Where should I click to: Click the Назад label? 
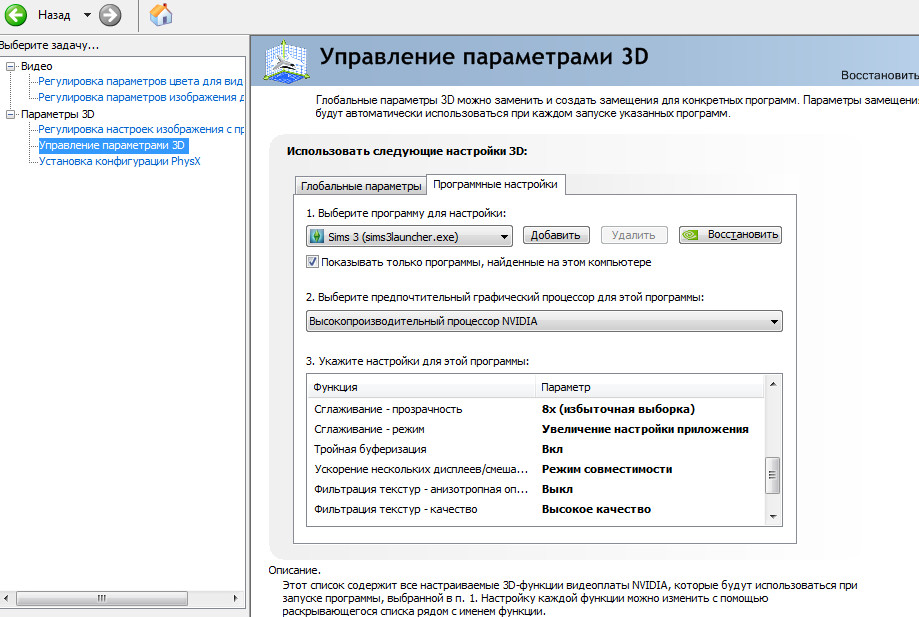click(54, 15)
